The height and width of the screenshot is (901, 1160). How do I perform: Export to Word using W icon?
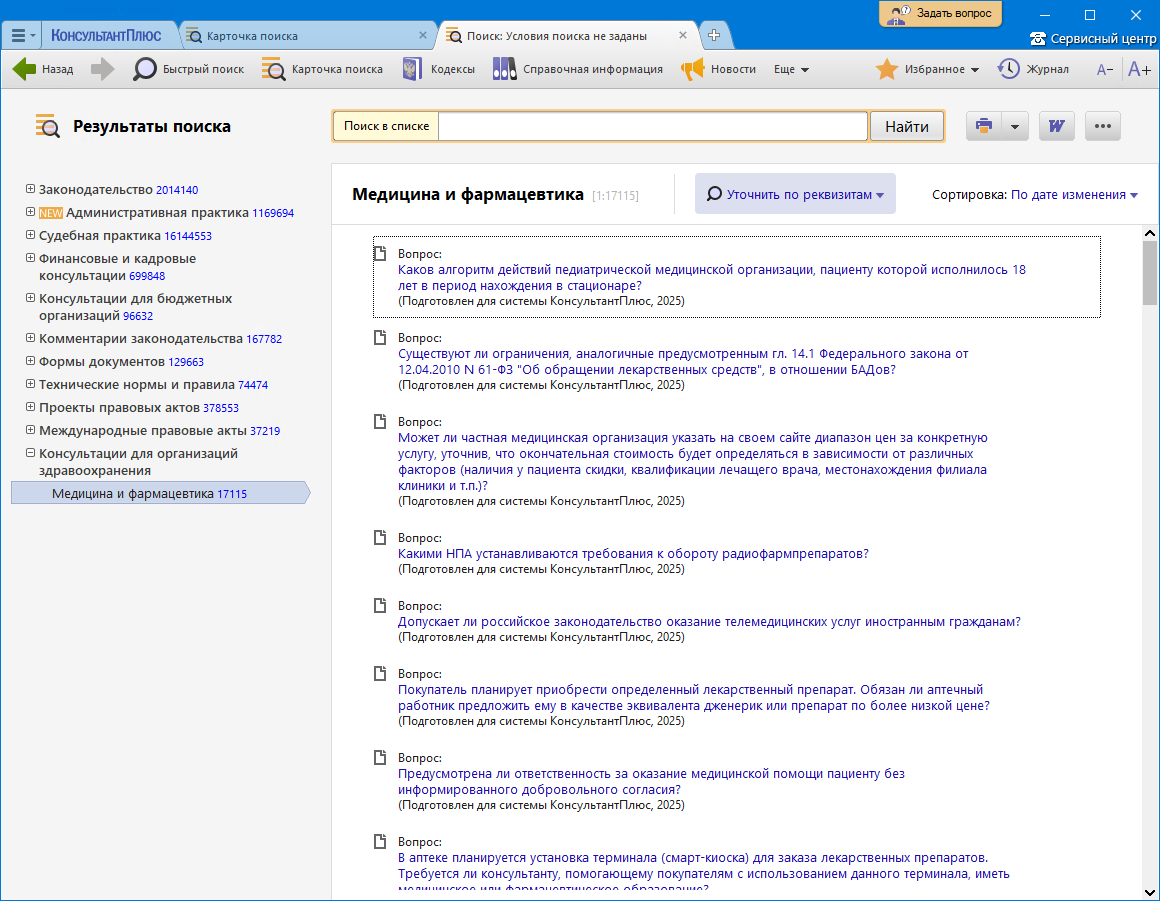pos(1056,127)
